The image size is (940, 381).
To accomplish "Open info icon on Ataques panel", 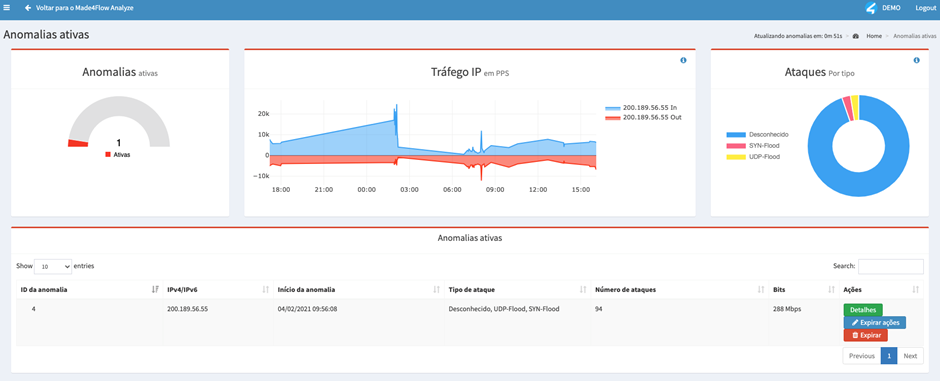I will coord(916,61).
